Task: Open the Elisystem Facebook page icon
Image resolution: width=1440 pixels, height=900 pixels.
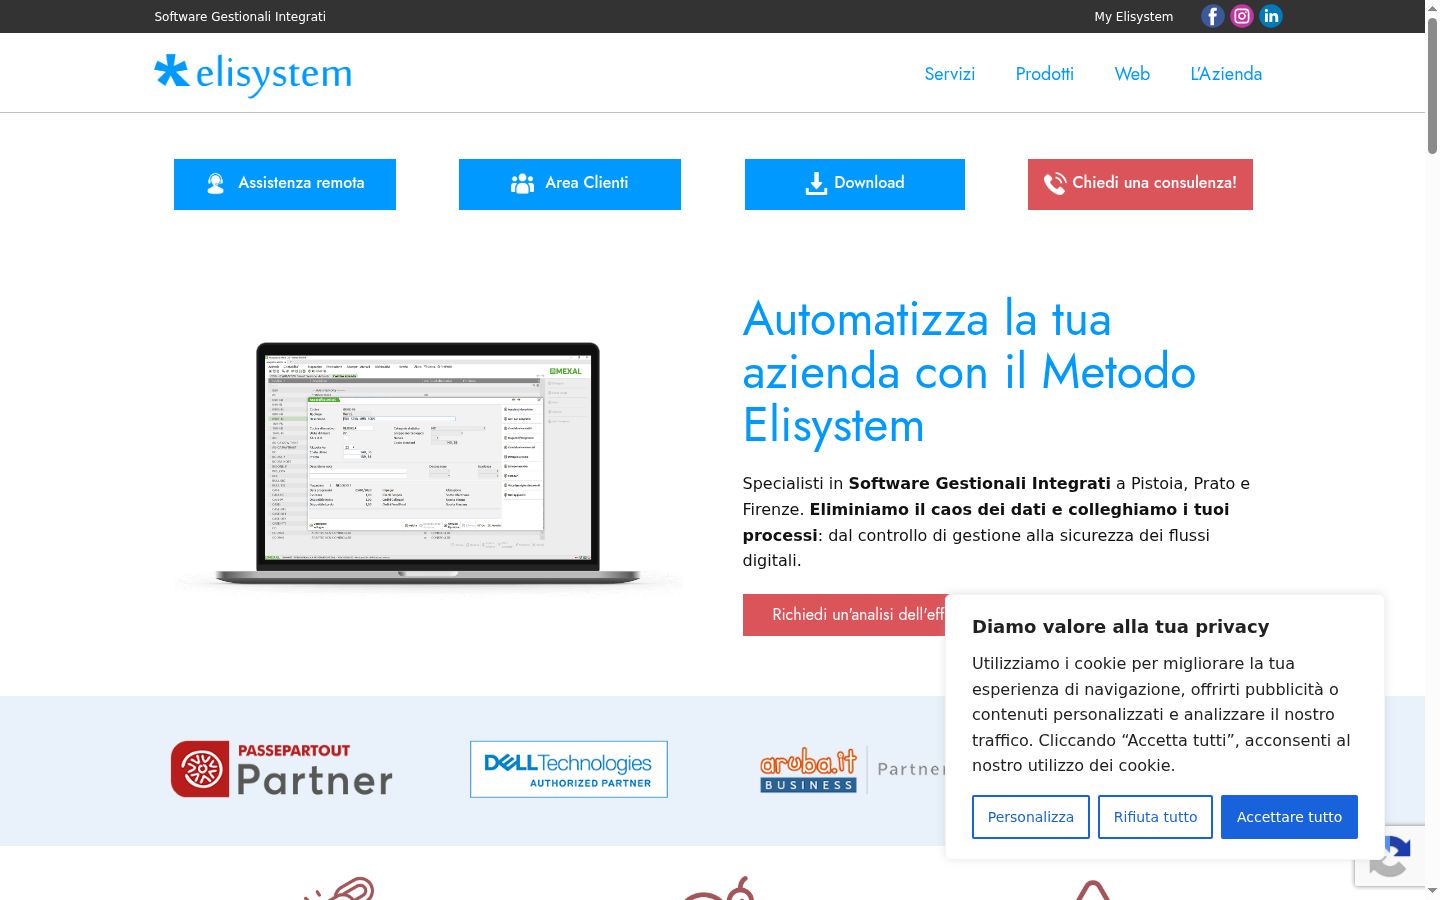Action: click(x=1212, y=16)
